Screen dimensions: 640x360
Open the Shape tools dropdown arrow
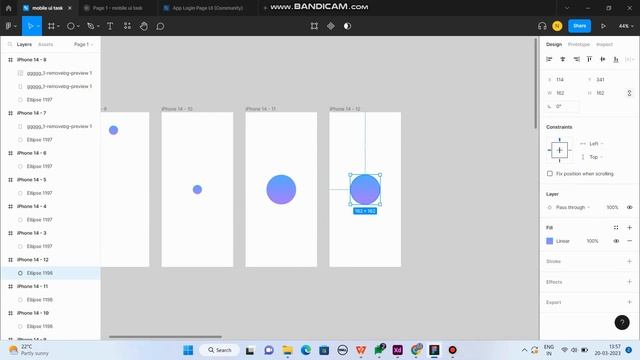(78, 26)
